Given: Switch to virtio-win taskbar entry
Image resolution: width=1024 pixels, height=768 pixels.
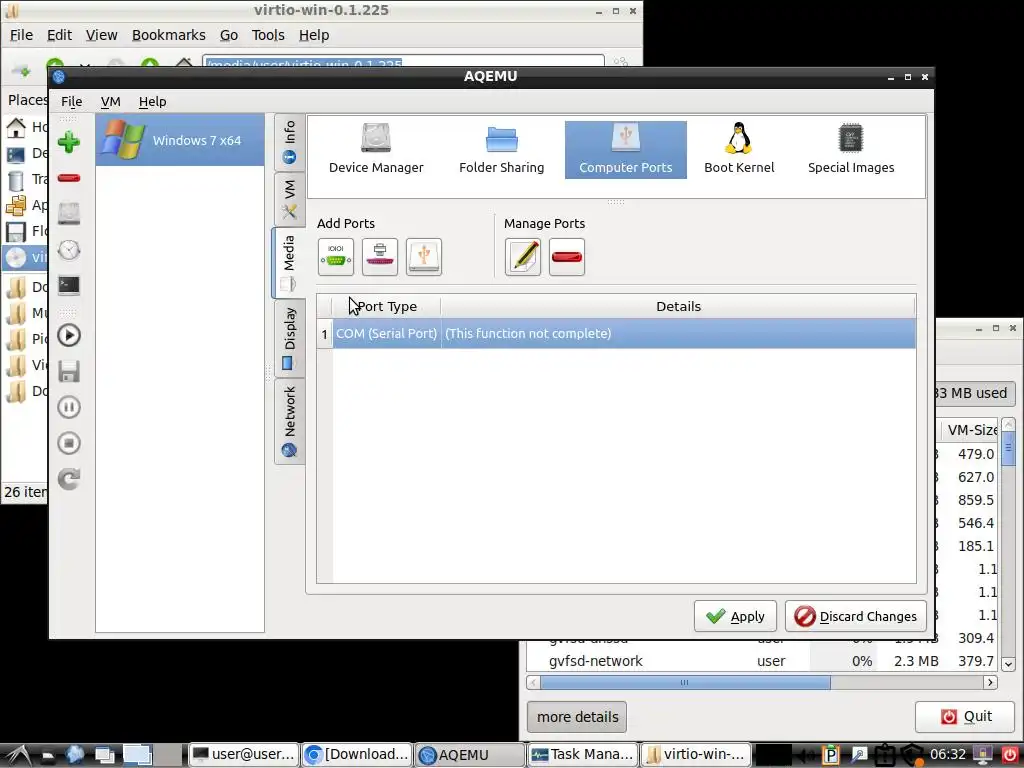Looking at the screenshot, I should tap(696, 754).
